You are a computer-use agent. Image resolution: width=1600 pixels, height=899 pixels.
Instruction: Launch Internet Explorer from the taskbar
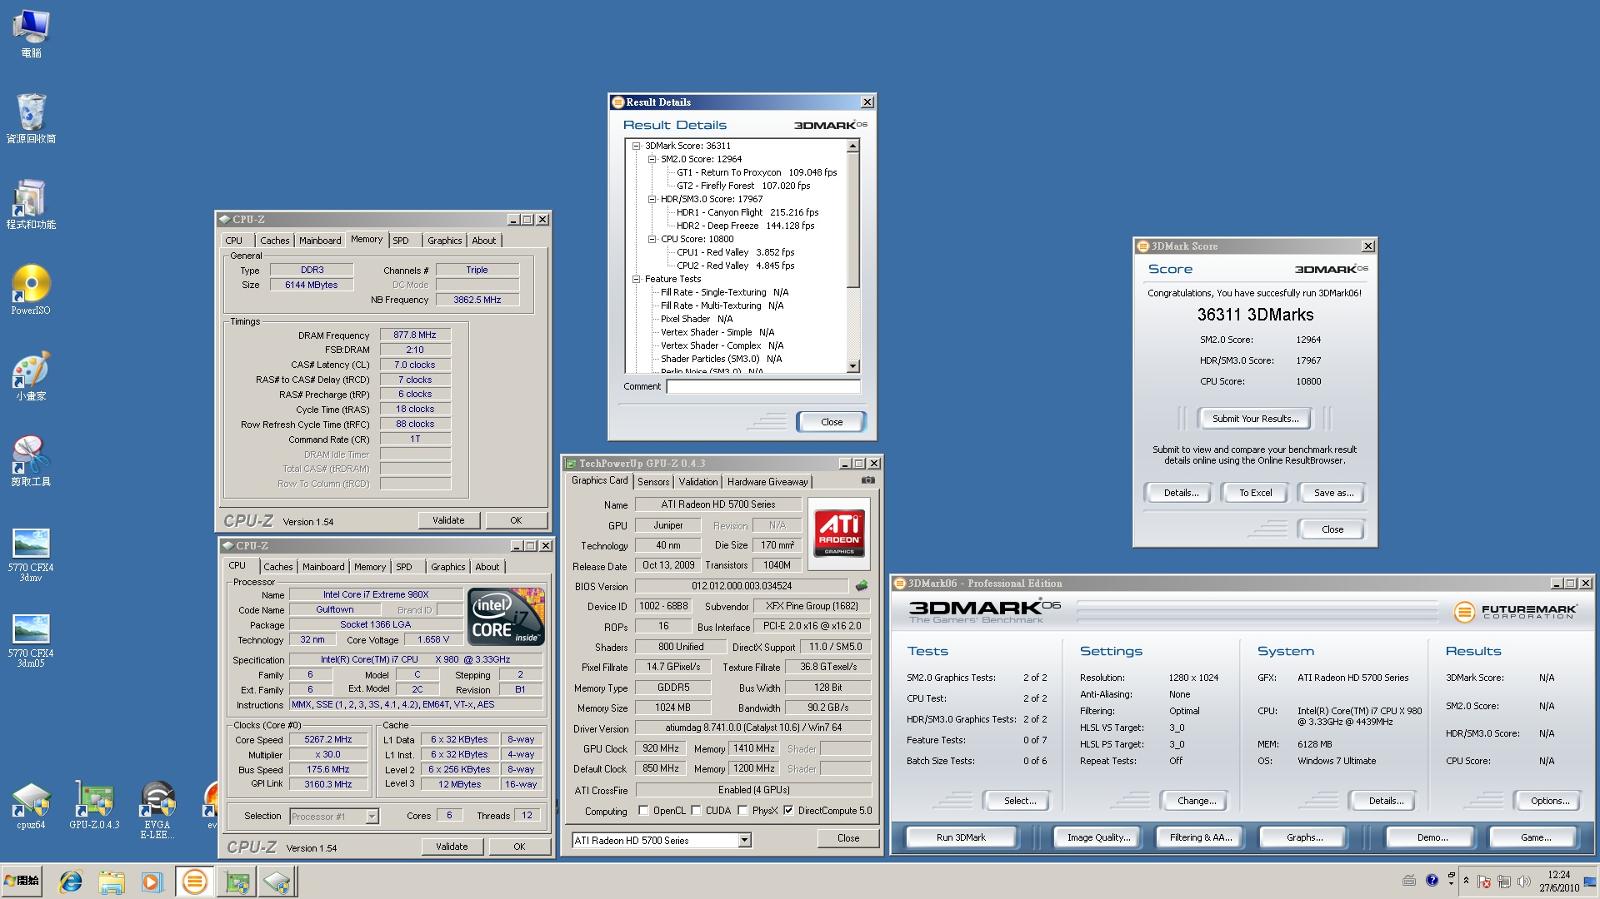tap(70, 882)
